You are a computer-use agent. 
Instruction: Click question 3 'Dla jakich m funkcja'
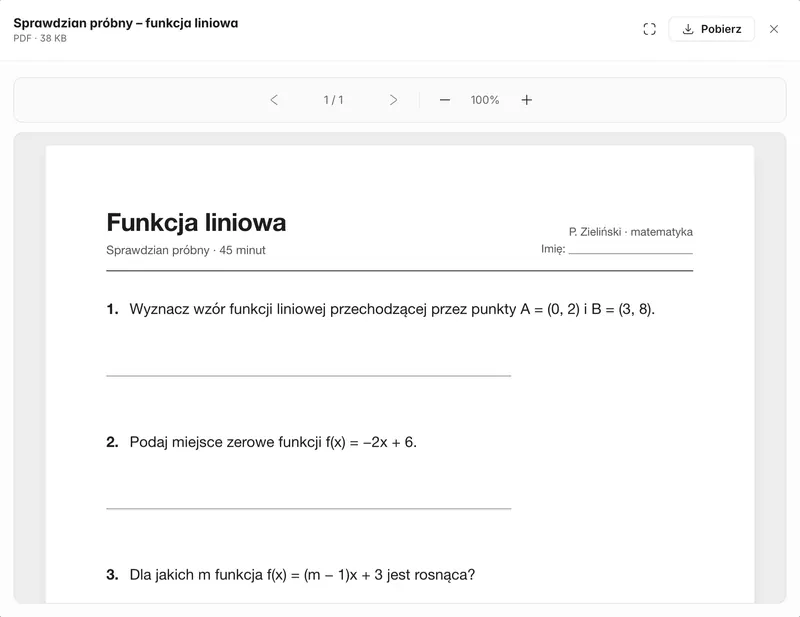[290, 575]
